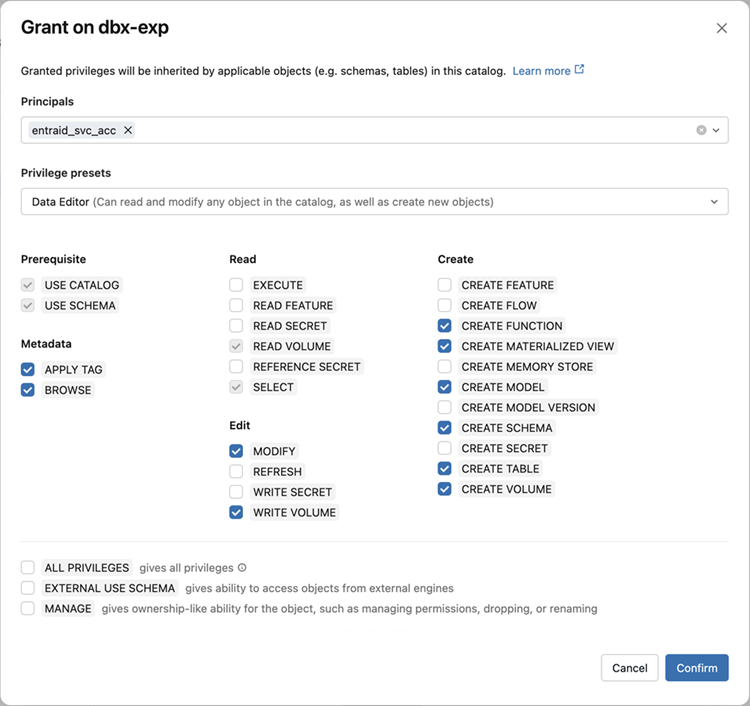Enable the REFRESH checkbox

pos(236,472)
